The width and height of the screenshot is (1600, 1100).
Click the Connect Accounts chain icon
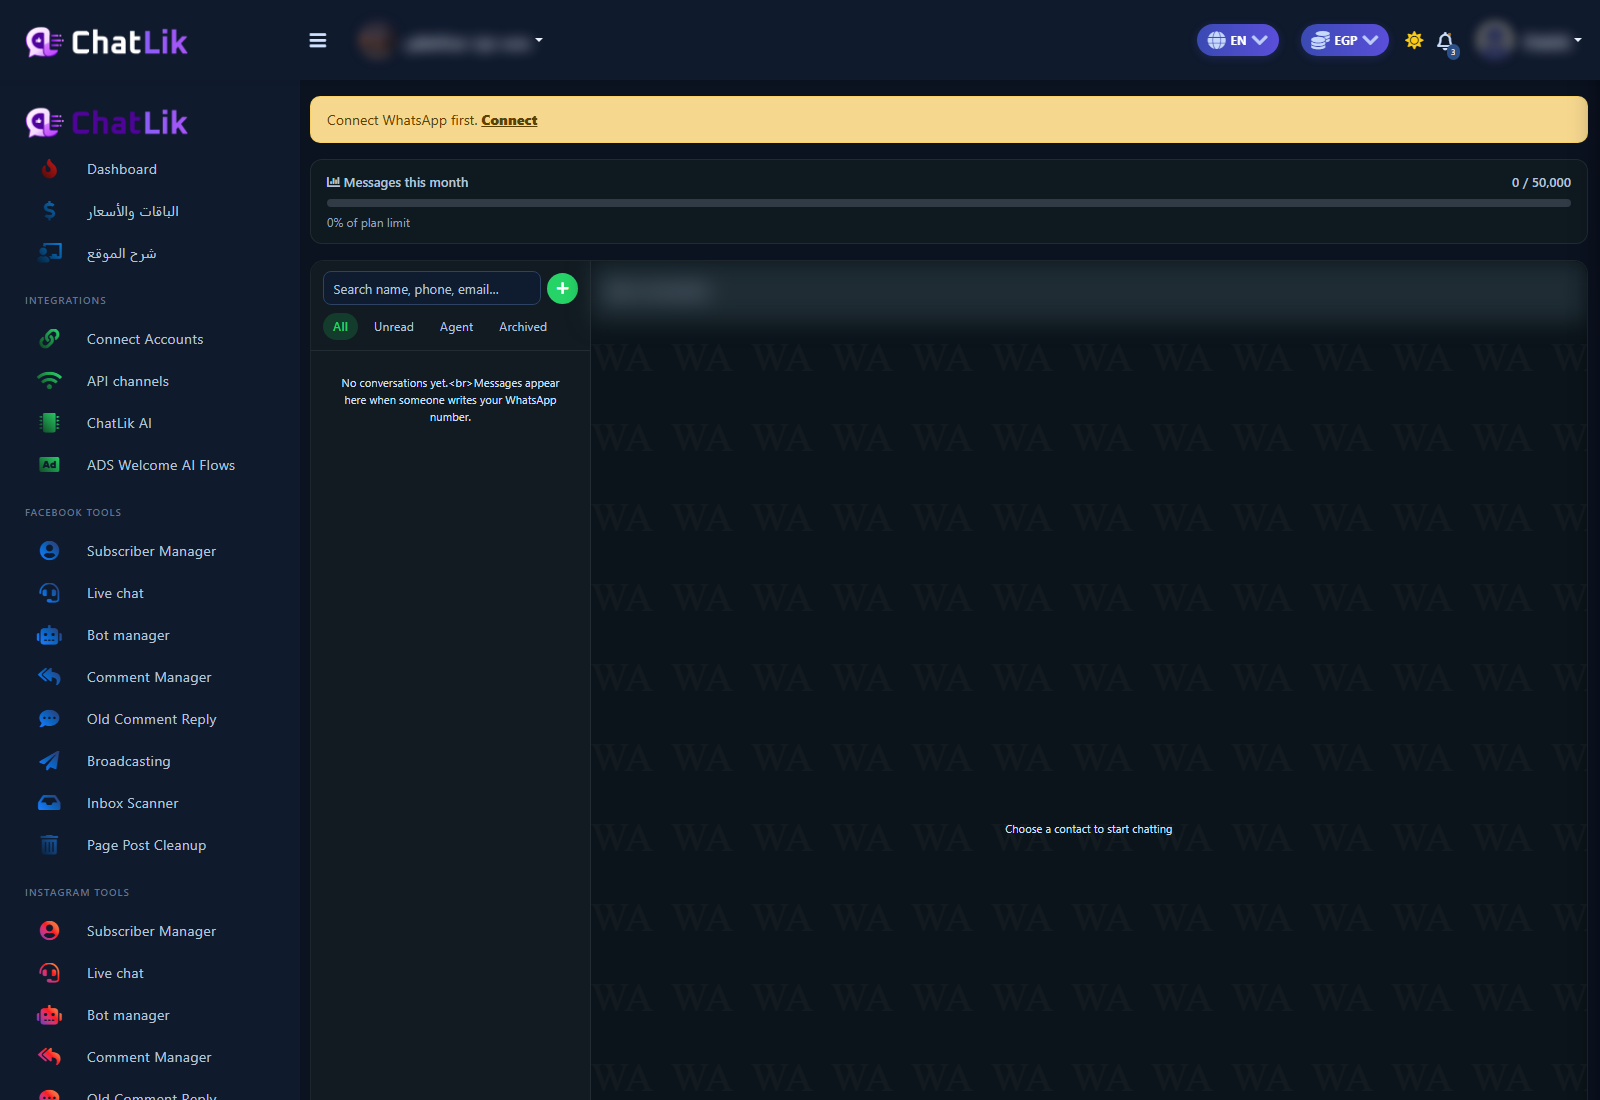pos(49,339)
